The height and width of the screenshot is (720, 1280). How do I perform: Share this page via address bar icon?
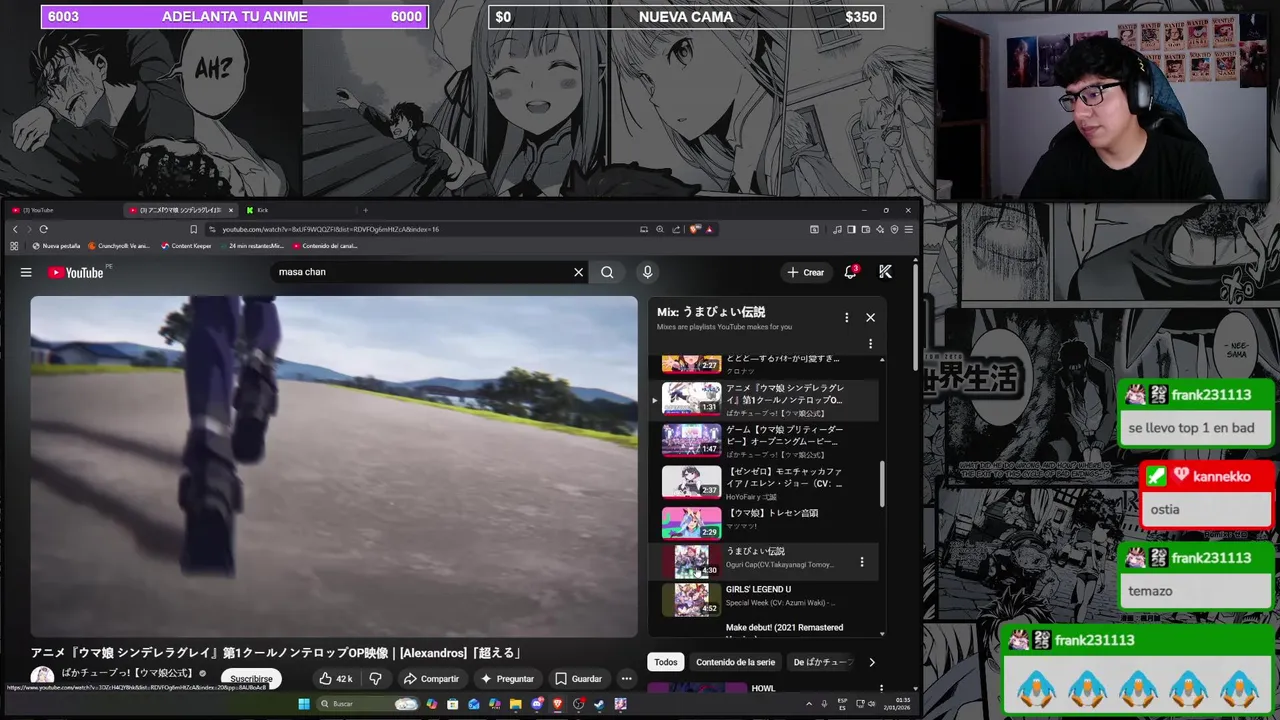pyautogui.click(x=676, y=229)
